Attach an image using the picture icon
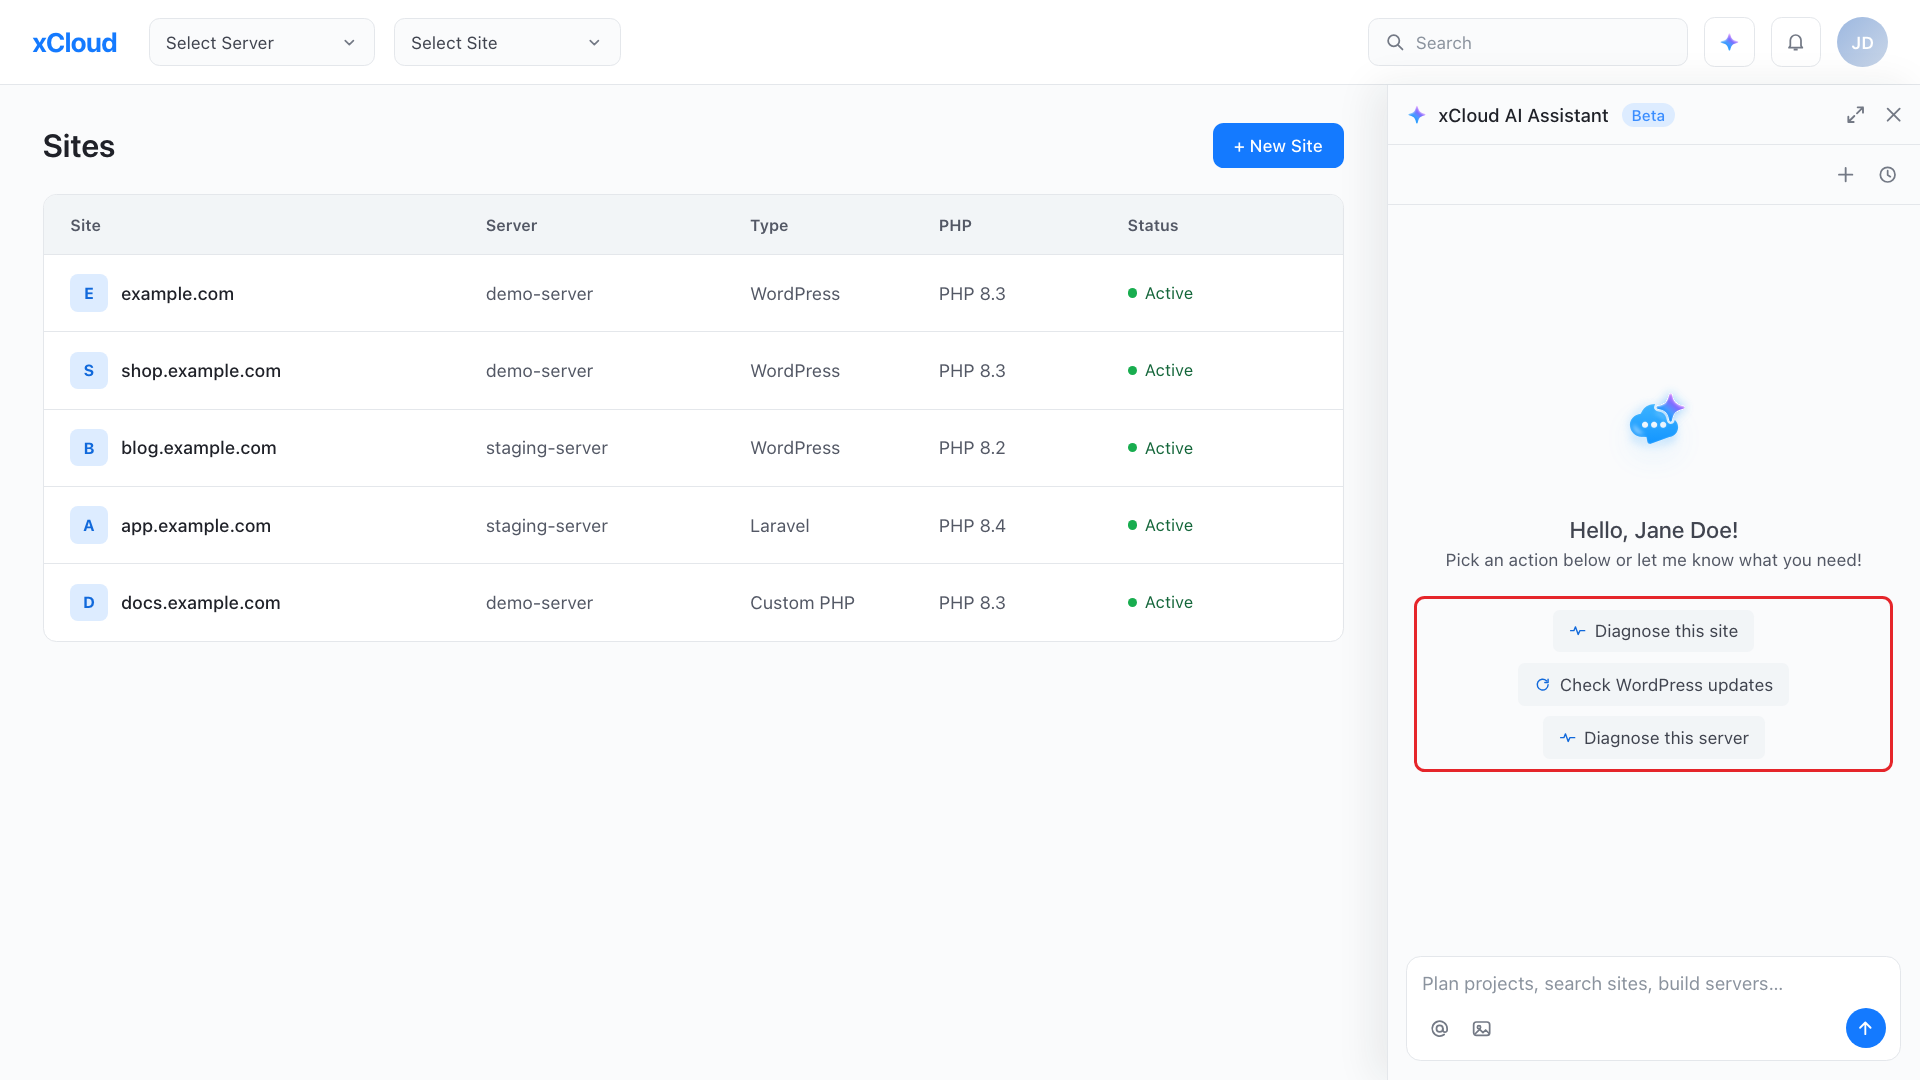1920x1080 pixels. [x=1481, y=1028]
